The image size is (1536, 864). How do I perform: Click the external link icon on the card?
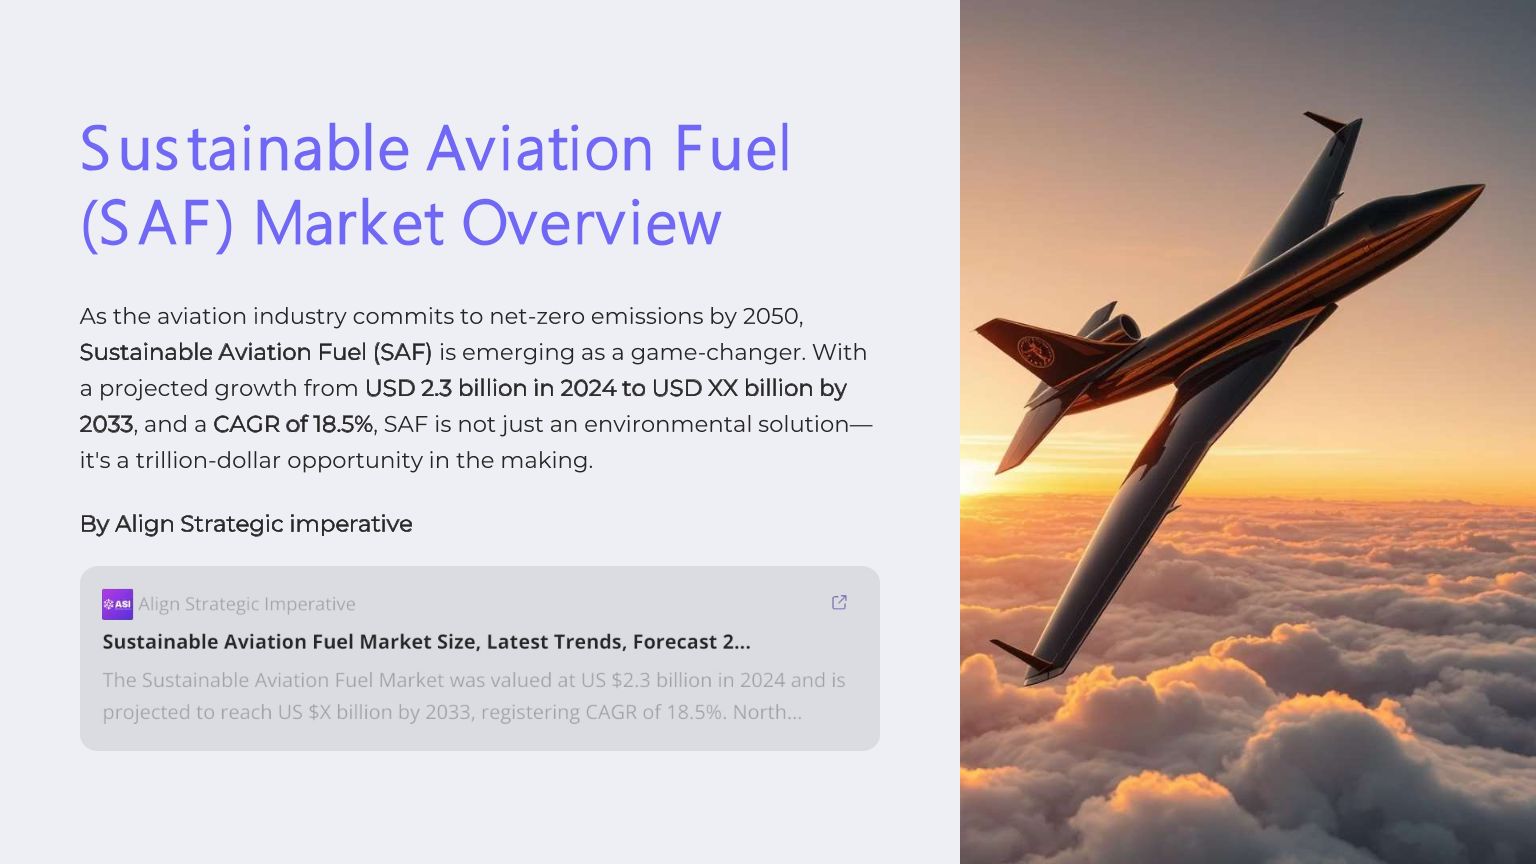click(839, 602)
